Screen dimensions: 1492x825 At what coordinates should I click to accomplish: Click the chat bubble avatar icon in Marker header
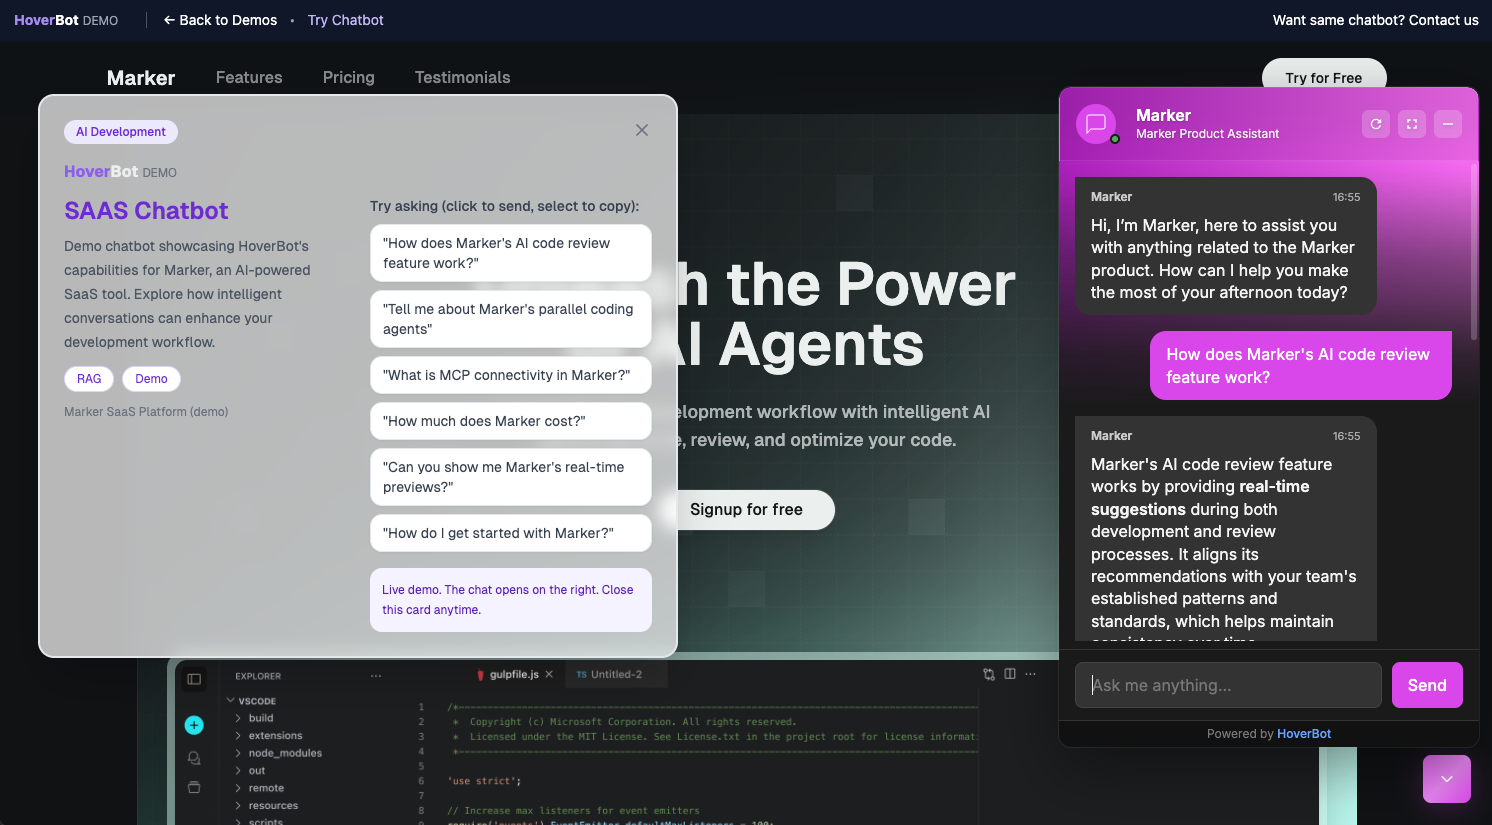1096,124
